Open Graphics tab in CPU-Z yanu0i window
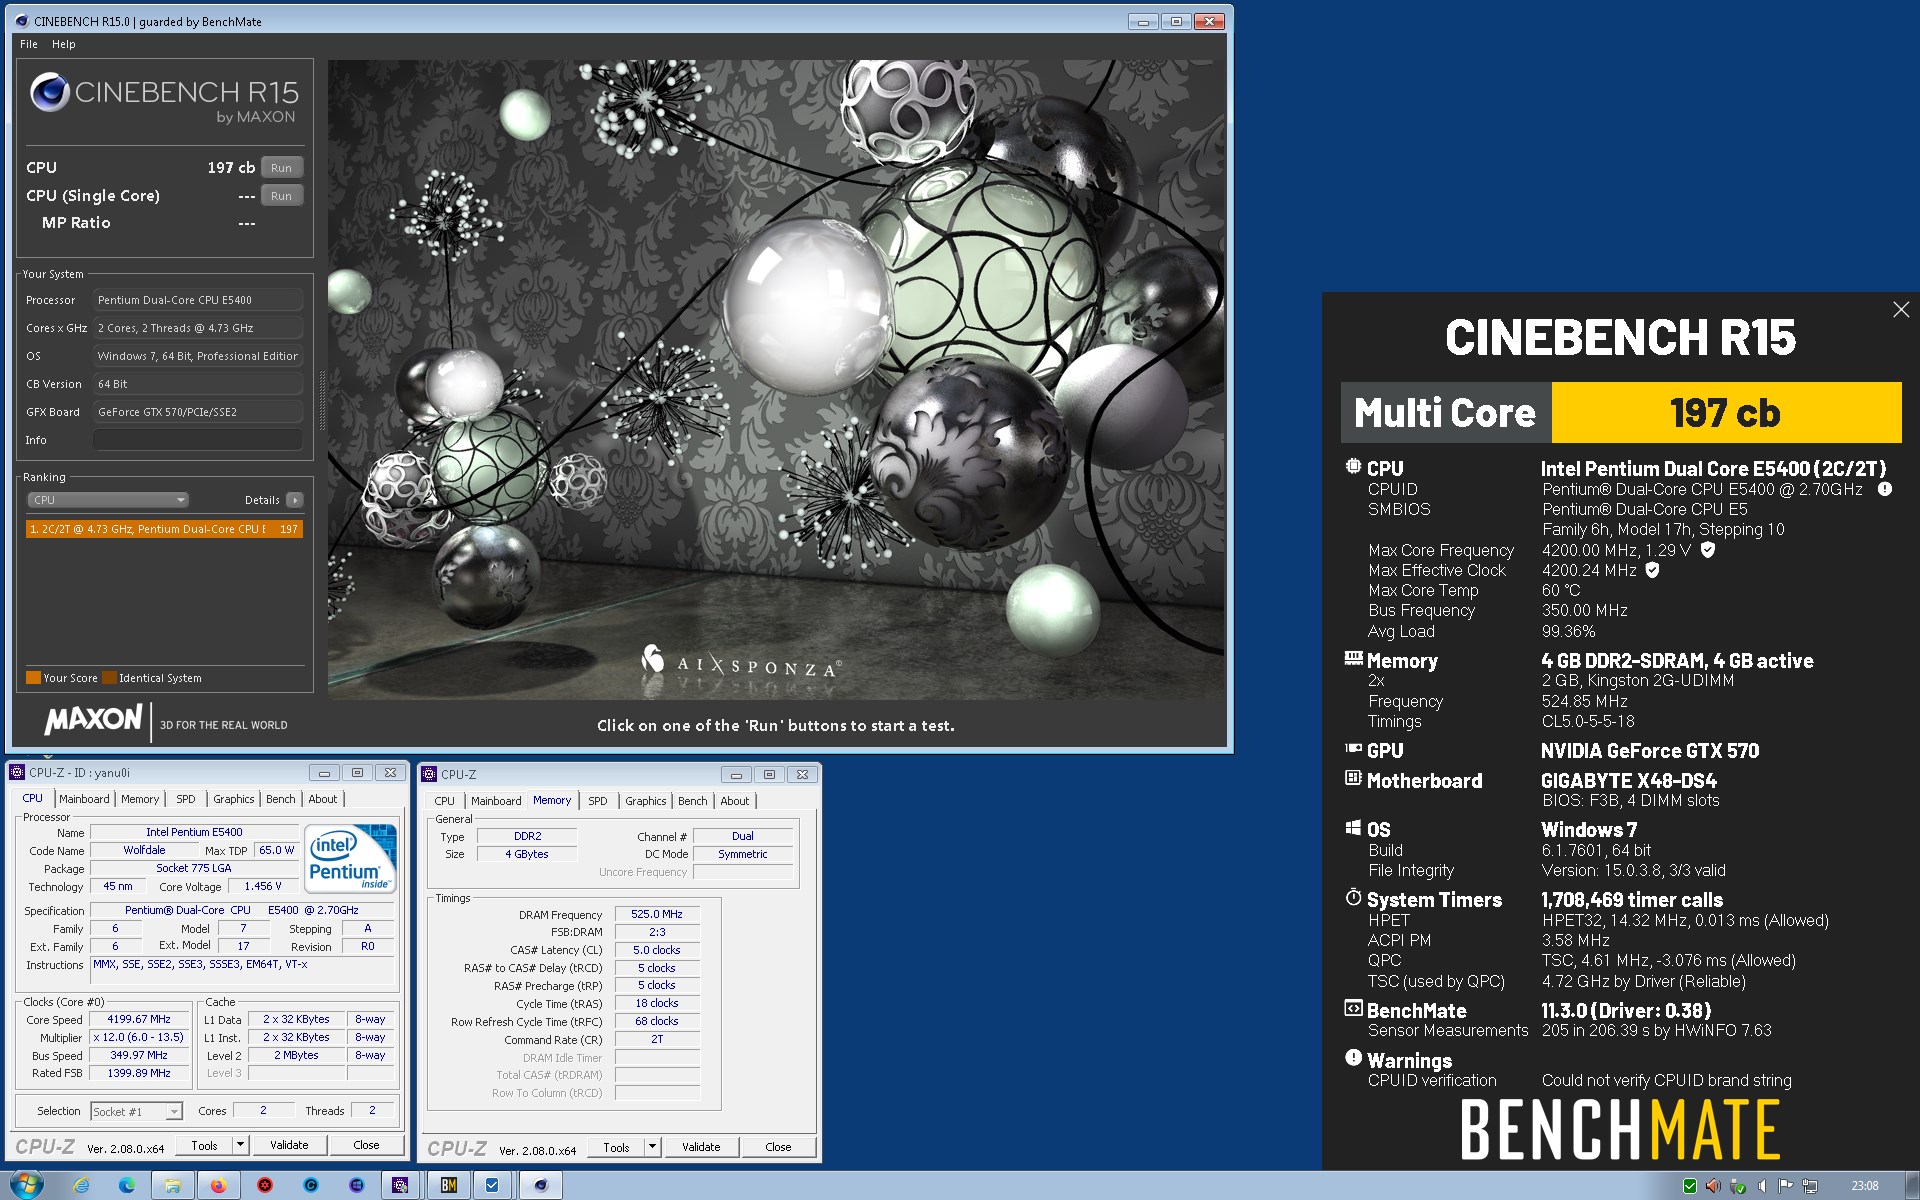Screen dimensions: 1920x1200 234,799
